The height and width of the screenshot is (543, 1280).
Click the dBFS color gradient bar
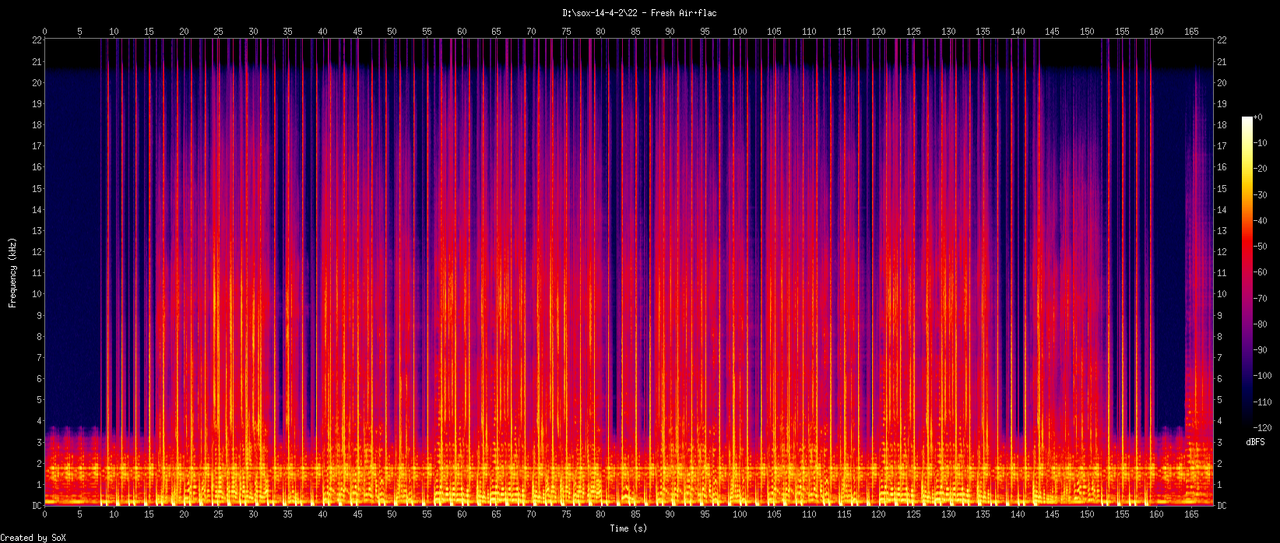coord(1247,272)
